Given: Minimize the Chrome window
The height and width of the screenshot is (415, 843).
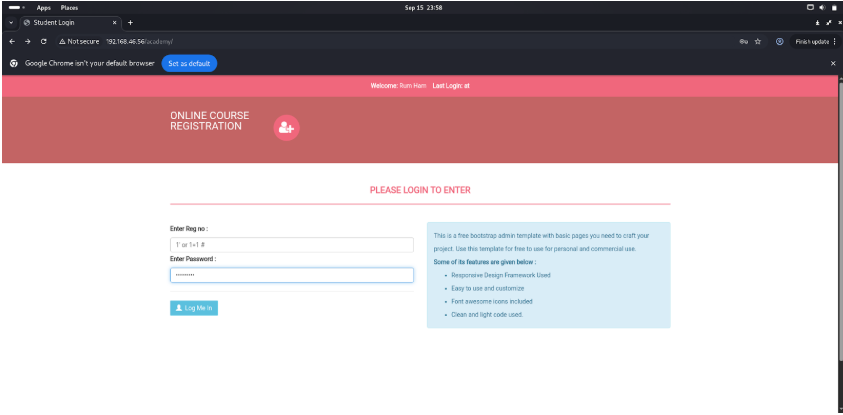Looking at the screenshot, I should pyautogui.click(x=818, y=23).
